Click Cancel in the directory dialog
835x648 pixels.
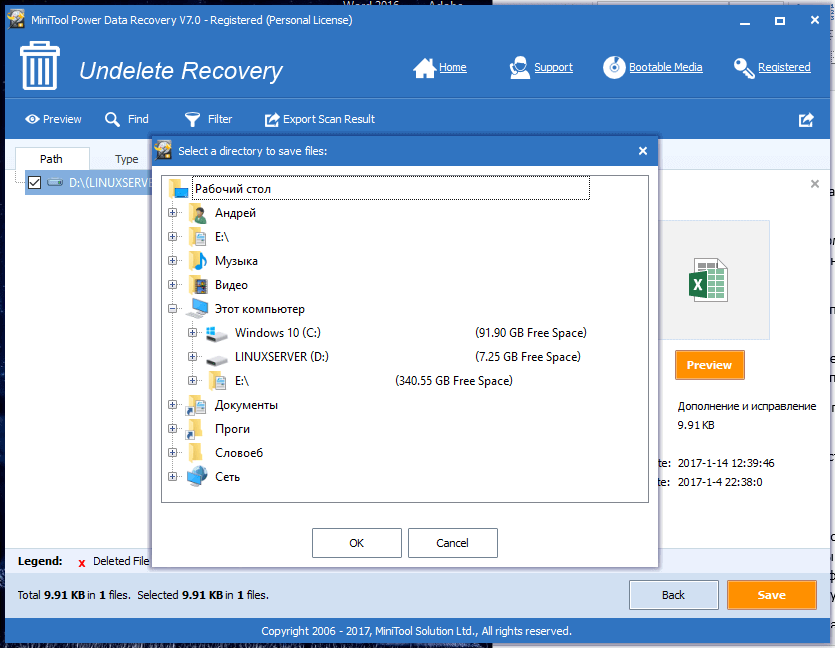452,543
